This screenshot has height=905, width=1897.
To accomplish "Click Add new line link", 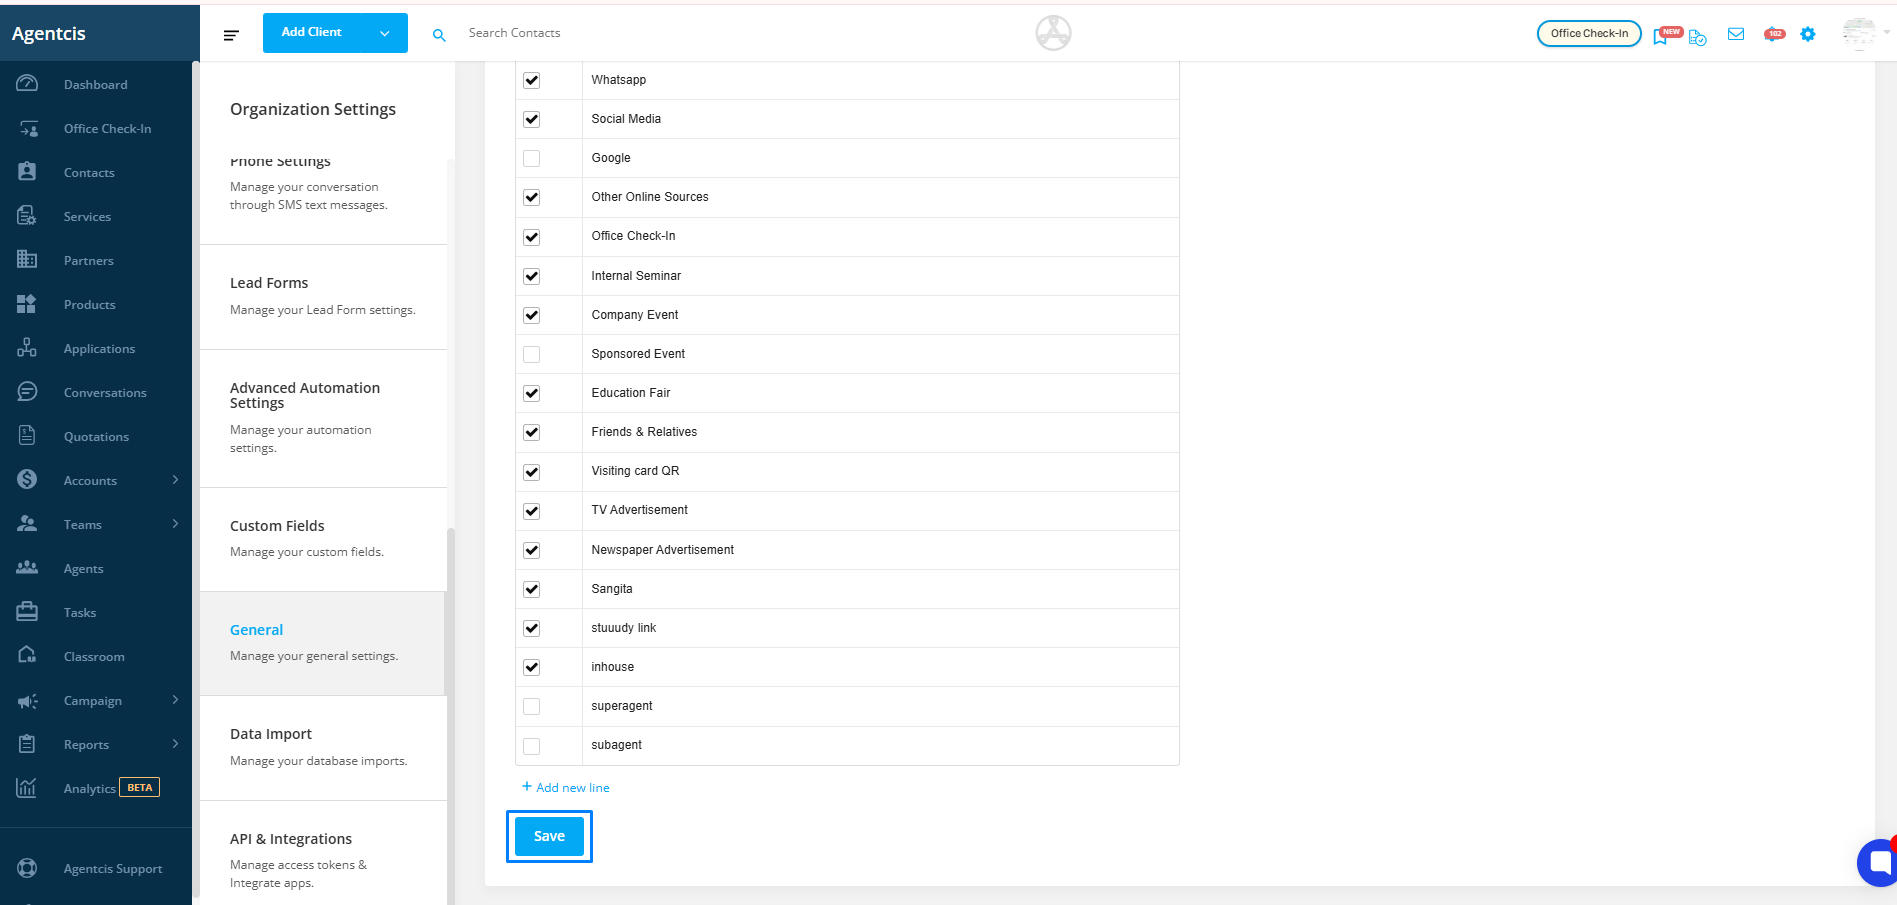I will pyautogui.click(x=566, y=787).
